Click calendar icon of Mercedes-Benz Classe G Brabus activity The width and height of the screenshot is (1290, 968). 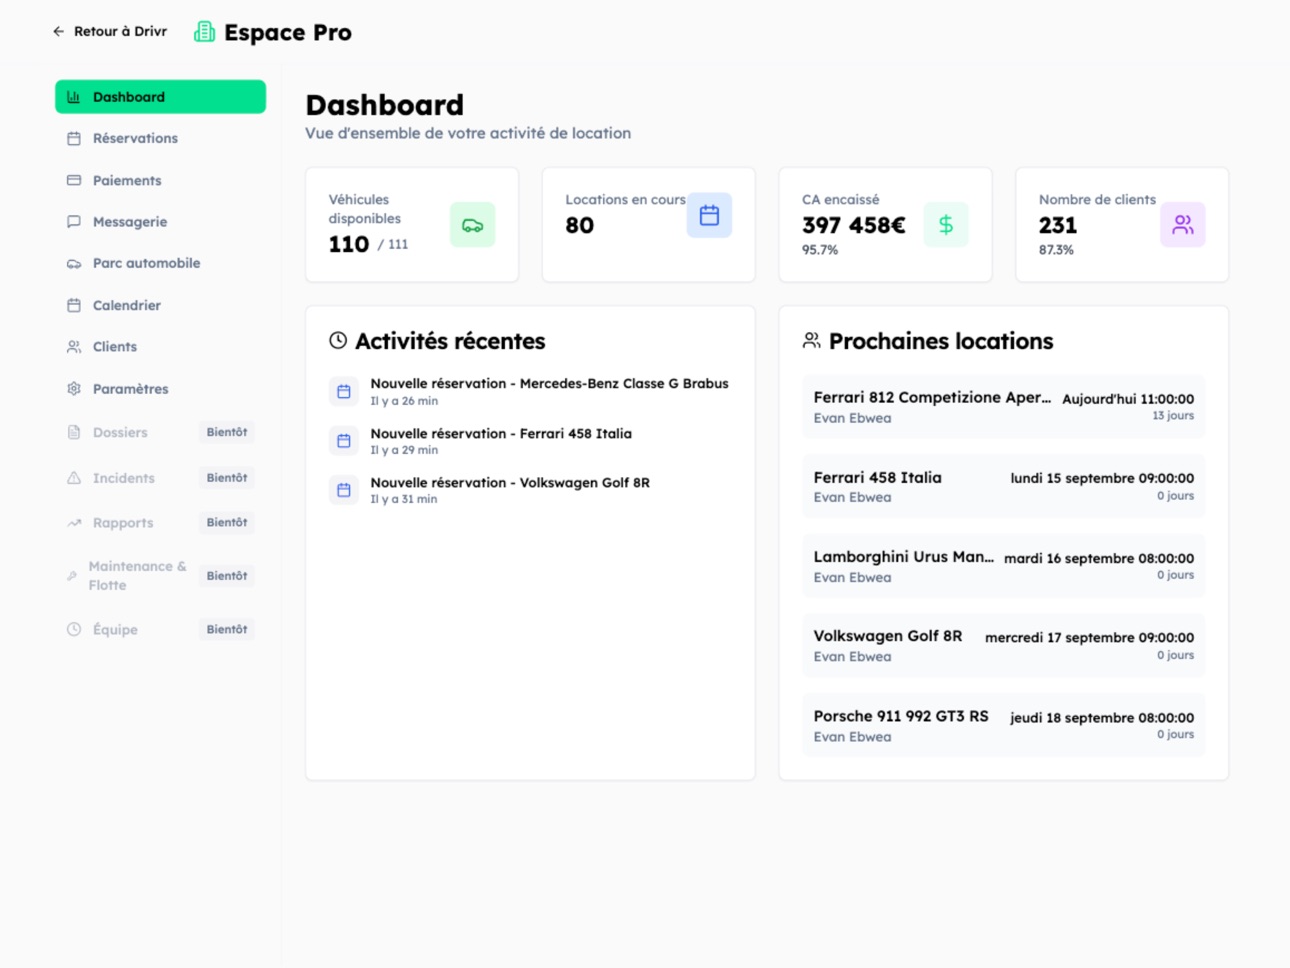coord(344,392)
